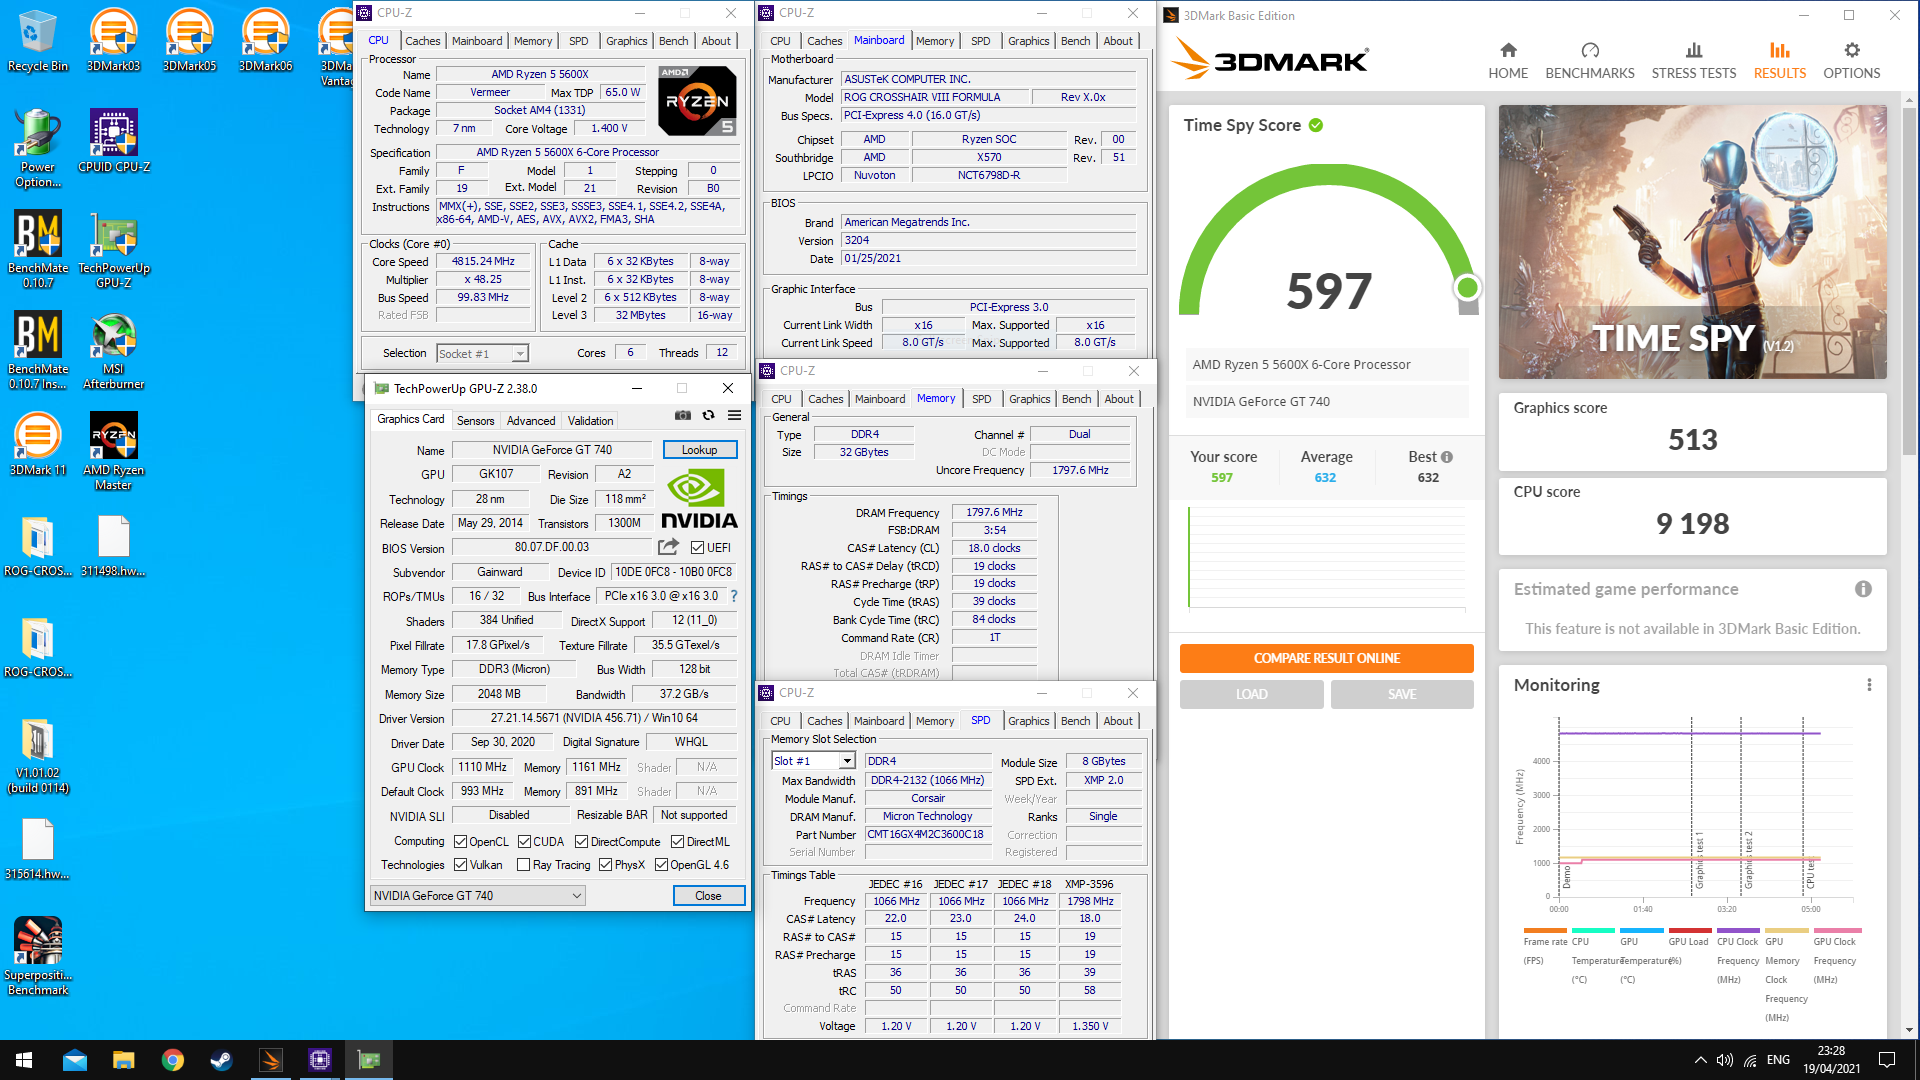Click Frame rate legend swatch in Monitoring
The width and height of the screenshot is (1920, 1080).
1544,931
